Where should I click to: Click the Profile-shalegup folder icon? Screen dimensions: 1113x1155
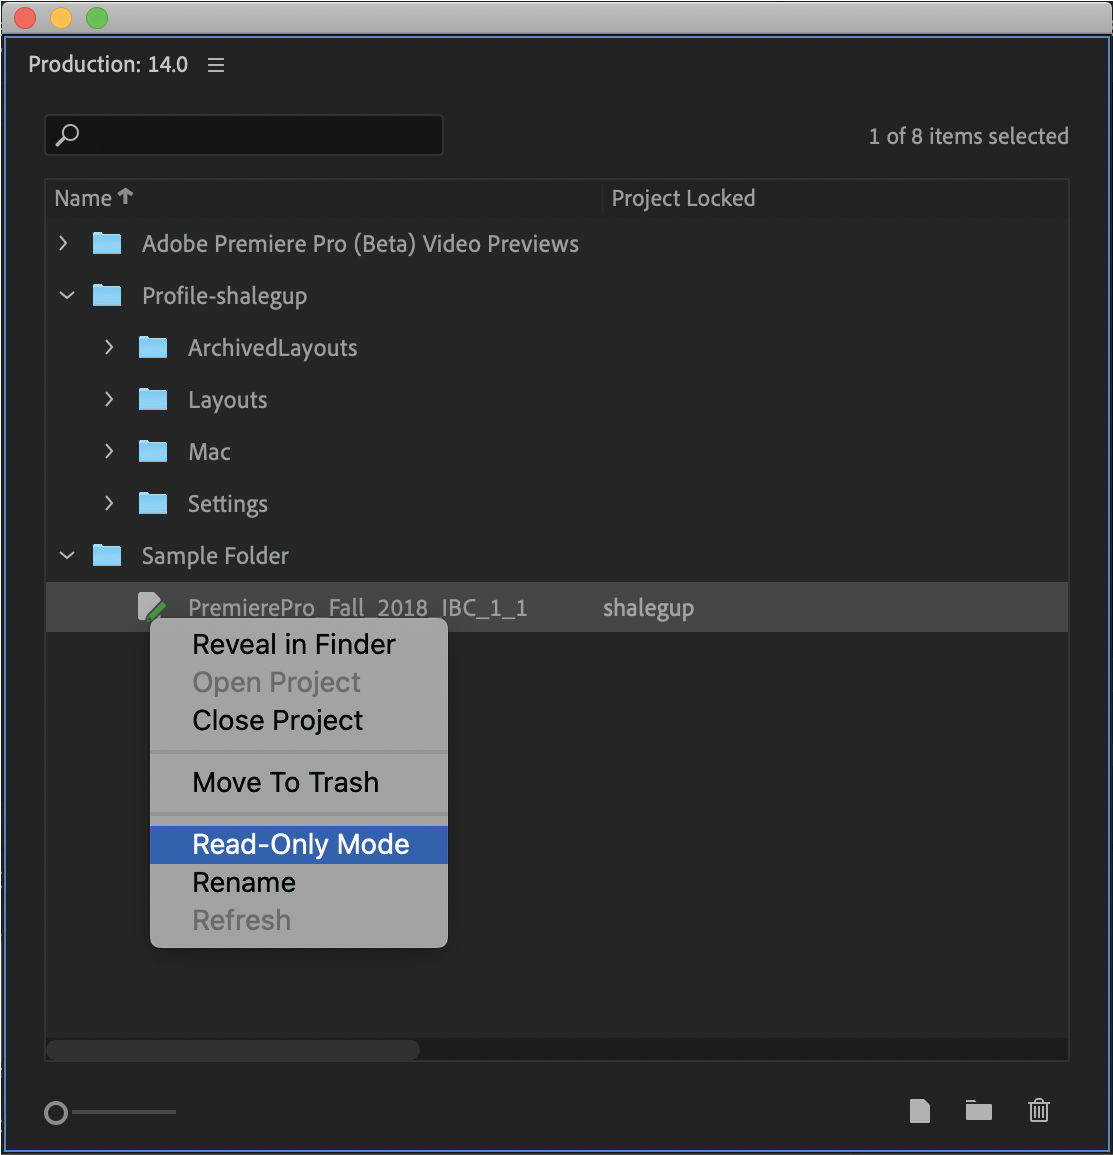[x=106, y=295]
